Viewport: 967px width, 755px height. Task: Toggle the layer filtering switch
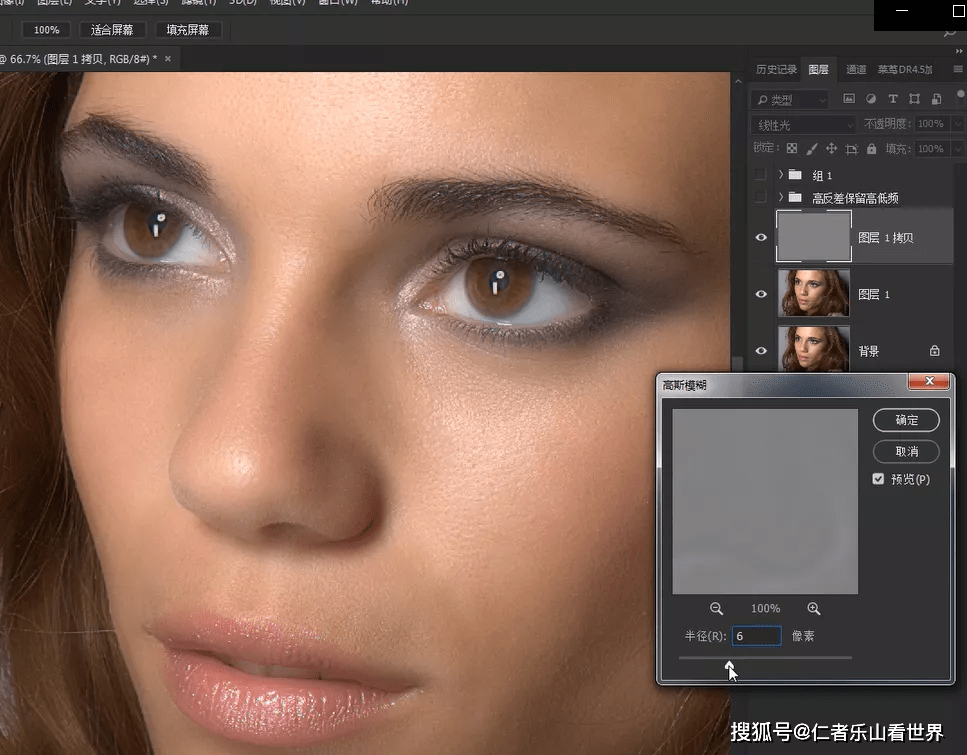click(960, 95)
